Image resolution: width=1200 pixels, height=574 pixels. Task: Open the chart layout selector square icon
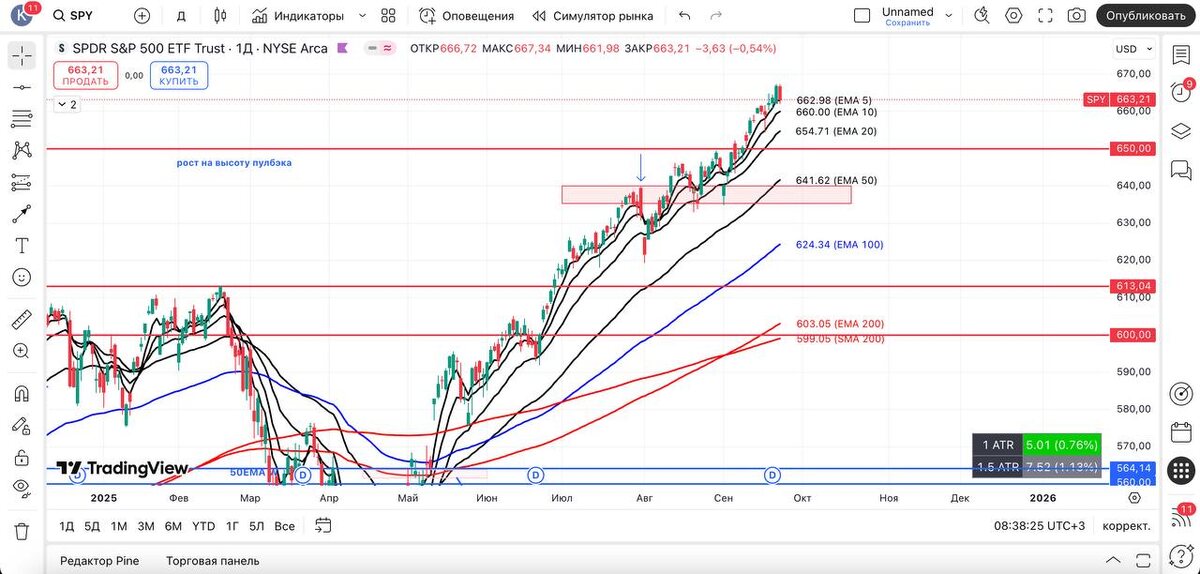pos(862,16)
